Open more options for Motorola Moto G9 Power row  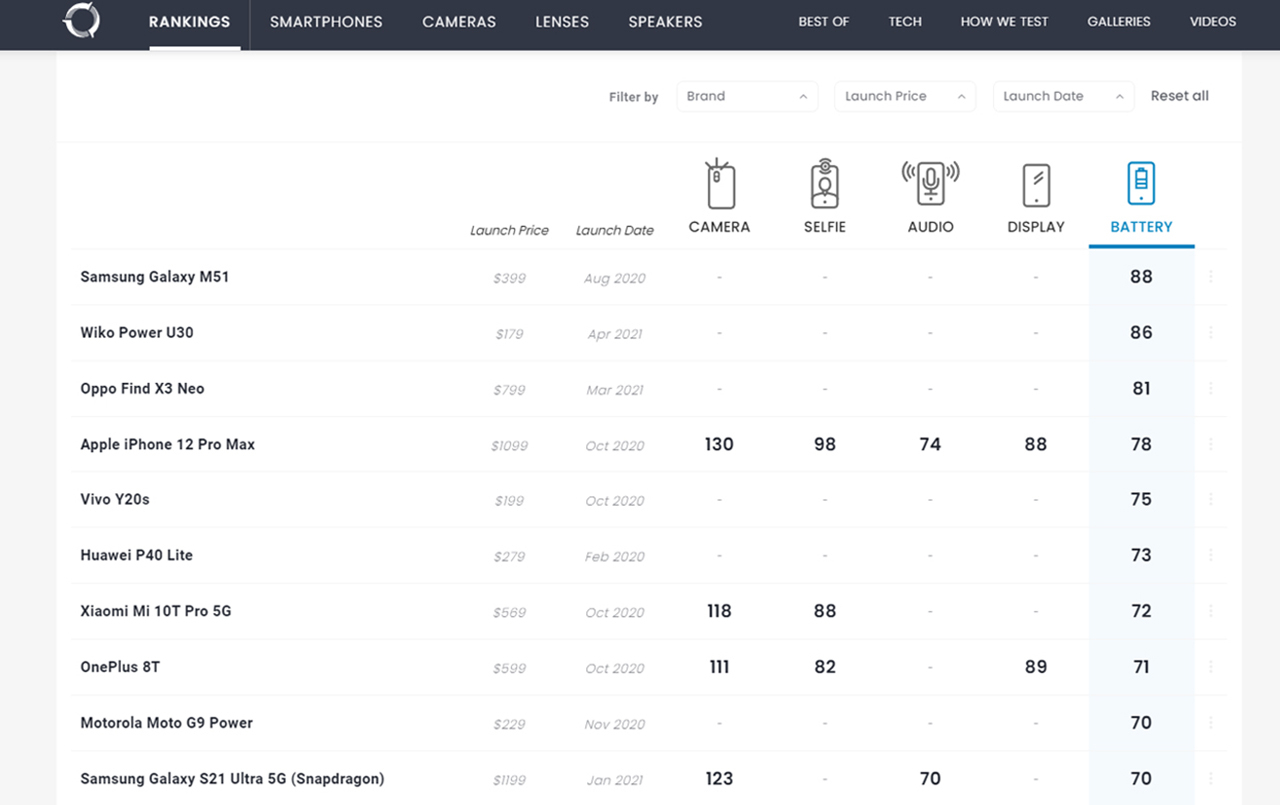pyautogui.click(x=1211, y=723)
